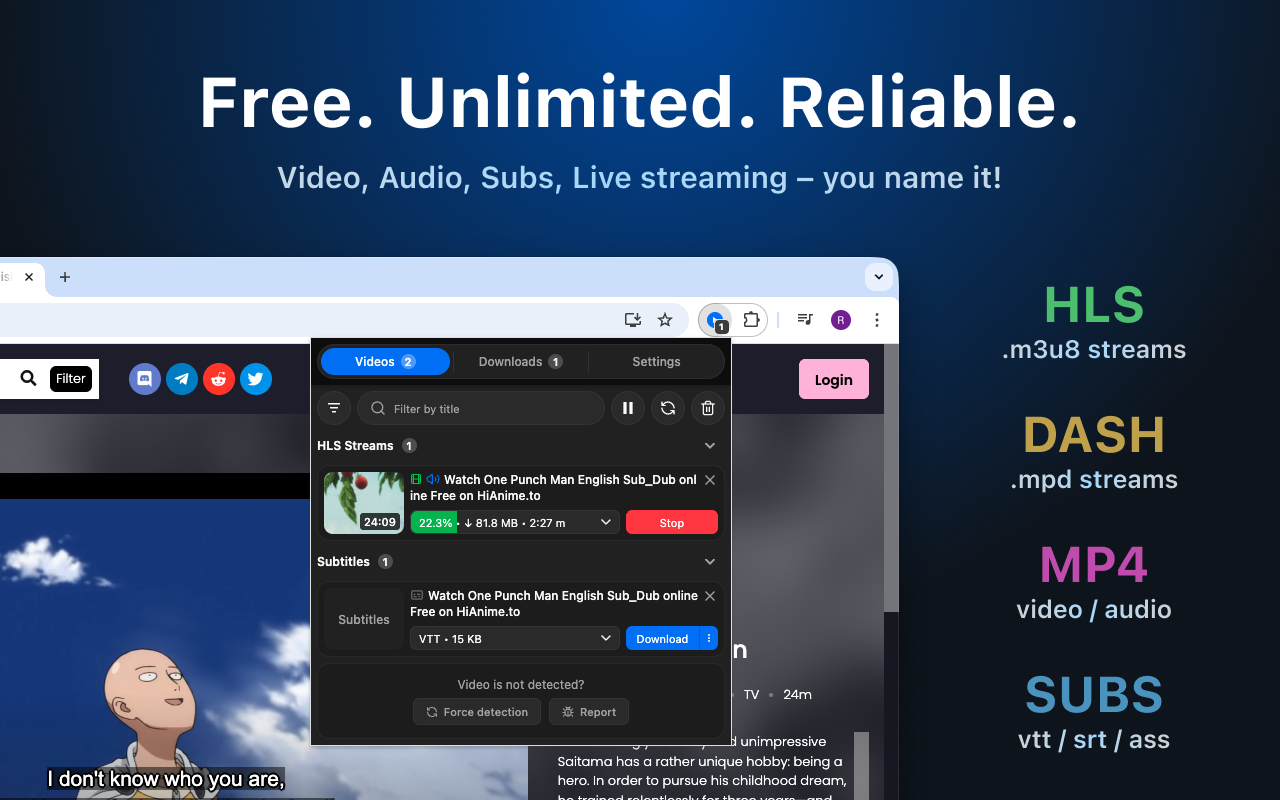This screenshot has width=1280, height=800.
Task: Click the website search magnifier icon
Action: [x=28, y=378]
